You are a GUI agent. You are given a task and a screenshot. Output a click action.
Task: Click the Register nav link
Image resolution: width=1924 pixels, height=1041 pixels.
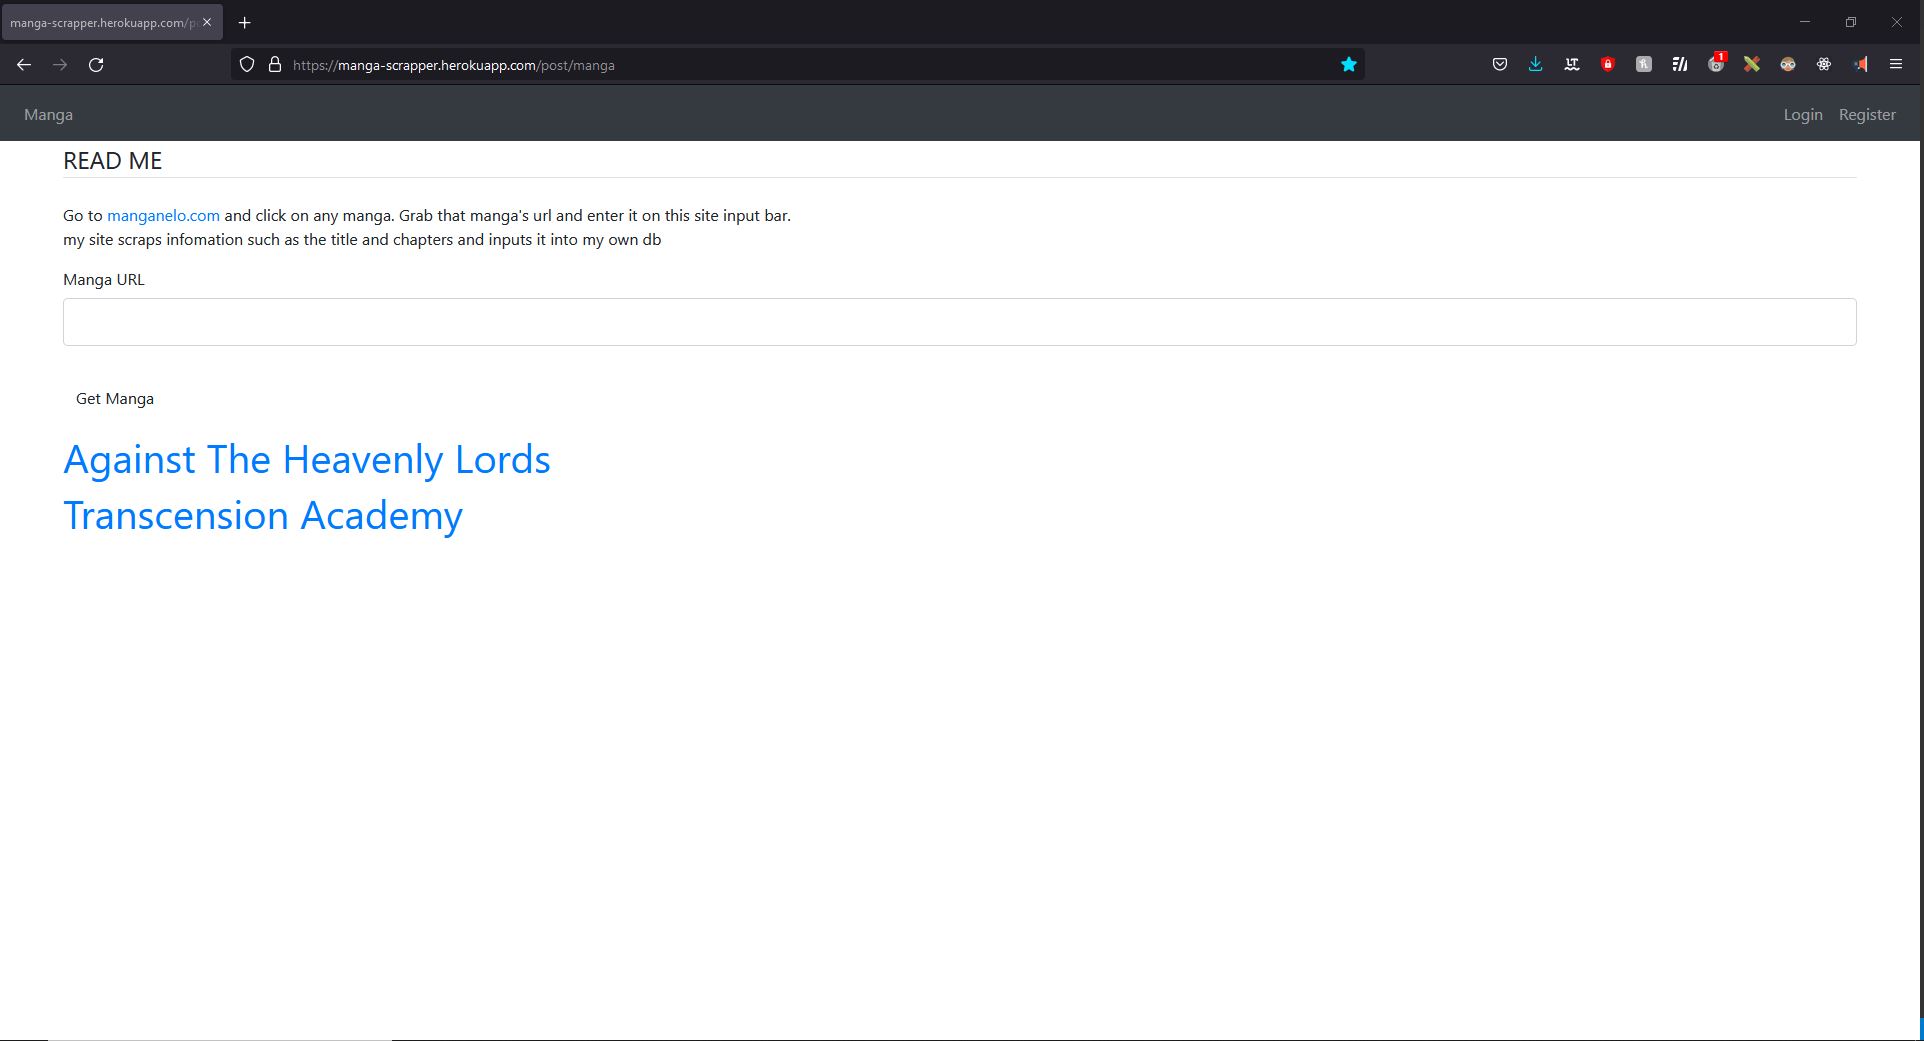pyautogui.click(x=1866, y=115)
